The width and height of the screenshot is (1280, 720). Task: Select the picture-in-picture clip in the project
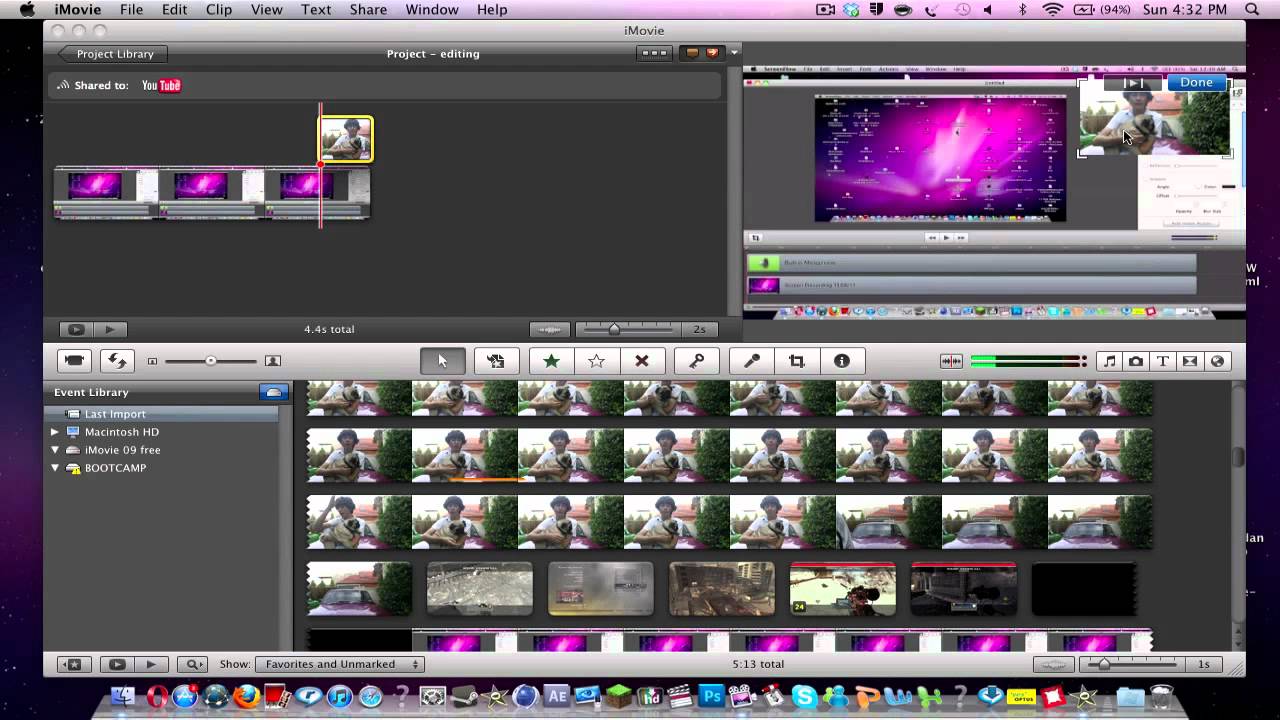[x=346, y=139]
